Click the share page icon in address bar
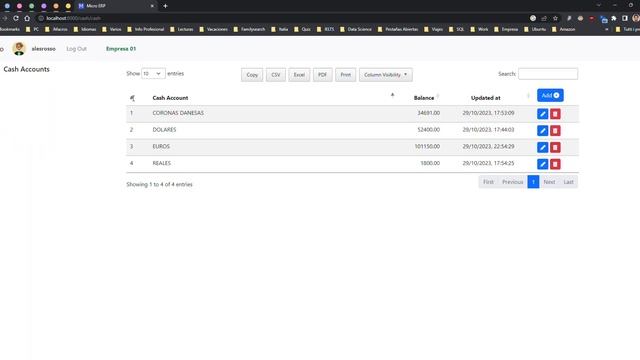The width and height of the screenshot is (640, 360). tap(544, 18)
